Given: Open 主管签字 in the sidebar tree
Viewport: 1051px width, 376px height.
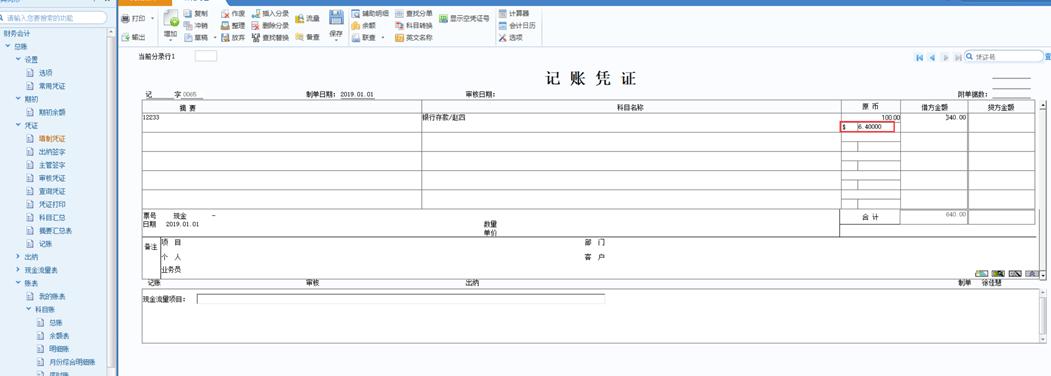Looking at the screenshot, I should point(52,165).
